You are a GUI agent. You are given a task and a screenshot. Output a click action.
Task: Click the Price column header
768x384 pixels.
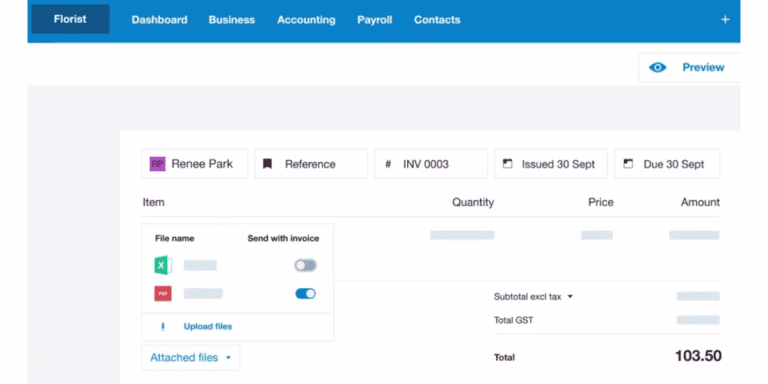click(x=600, y=202)
